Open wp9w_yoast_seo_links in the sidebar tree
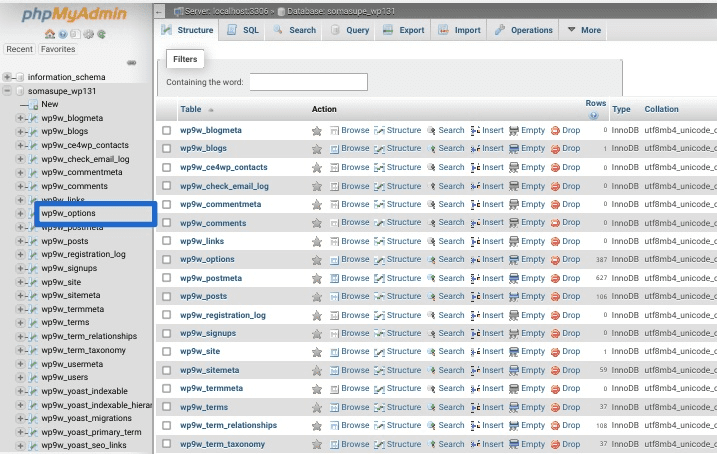The image size is (717, 454). pos(84,445)
